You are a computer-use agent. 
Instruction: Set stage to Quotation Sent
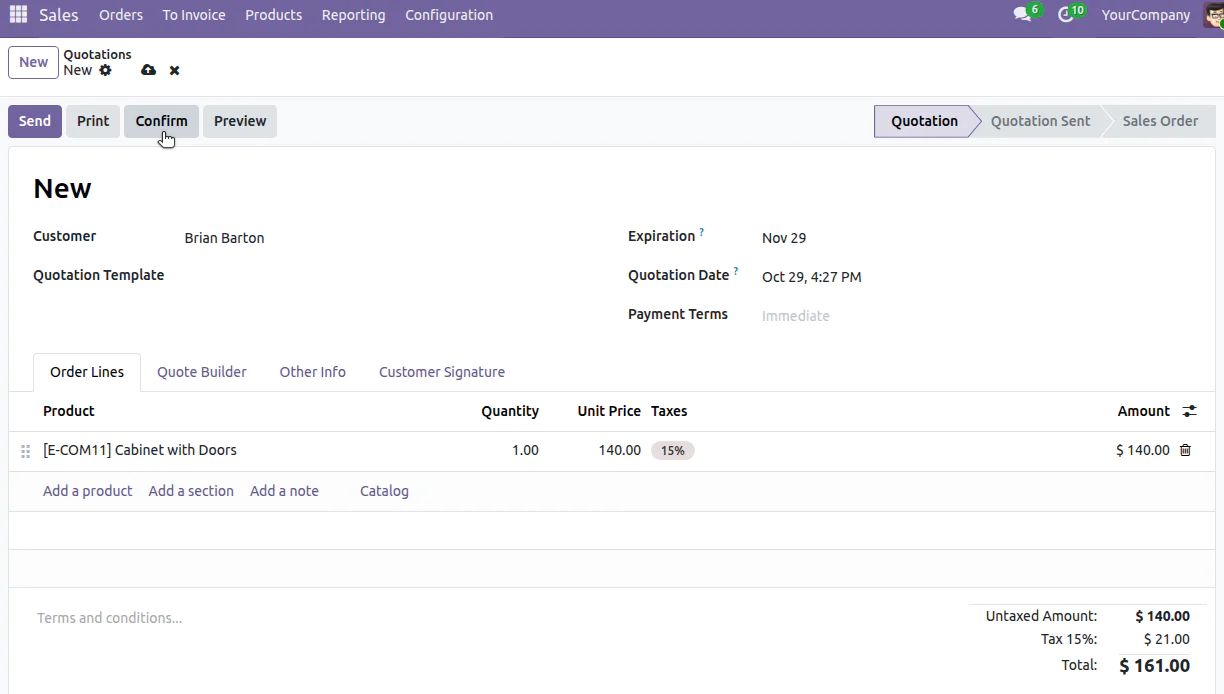[1040, 120]
